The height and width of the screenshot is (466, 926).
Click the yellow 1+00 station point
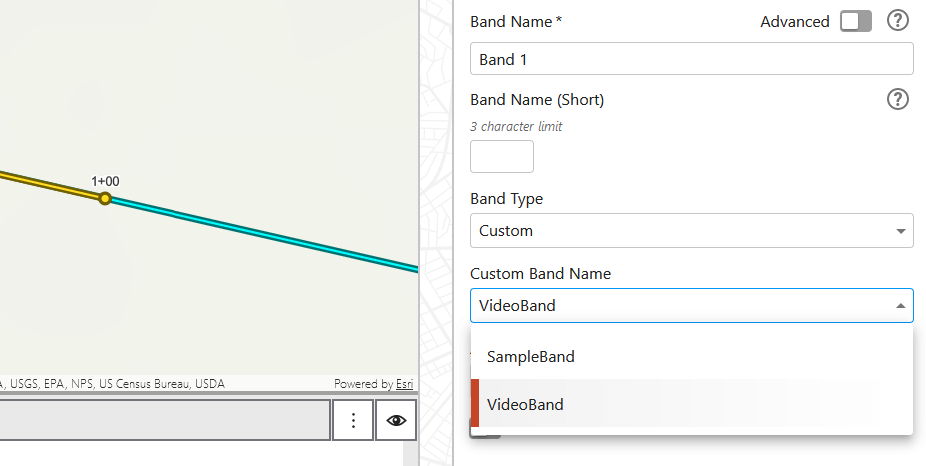tap(105, 199)
